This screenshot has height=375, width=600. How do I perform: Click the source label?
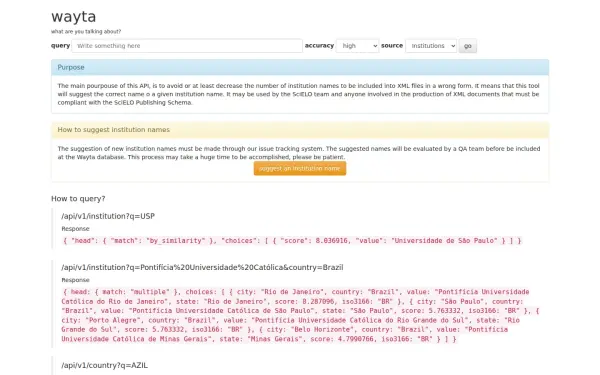click(392, 46)
